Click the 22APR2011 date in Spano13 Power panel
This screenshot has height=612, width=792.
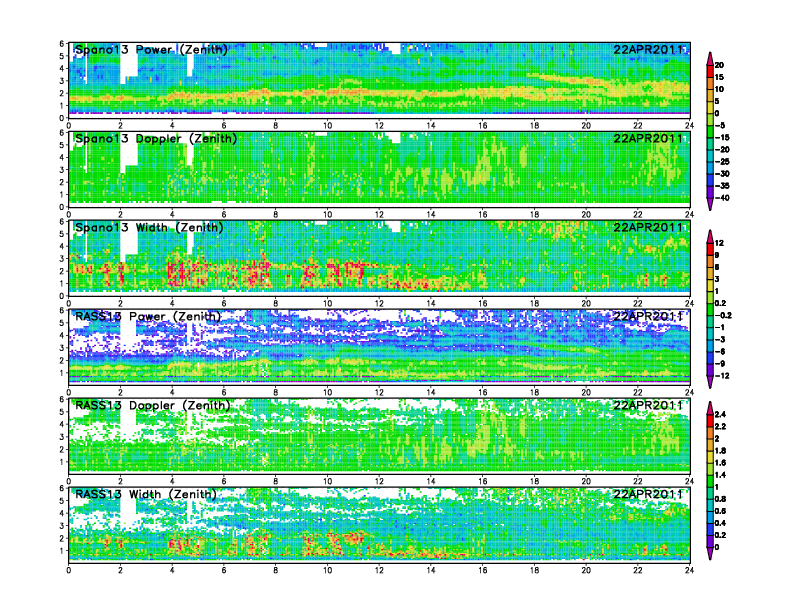tap(648, 49)
